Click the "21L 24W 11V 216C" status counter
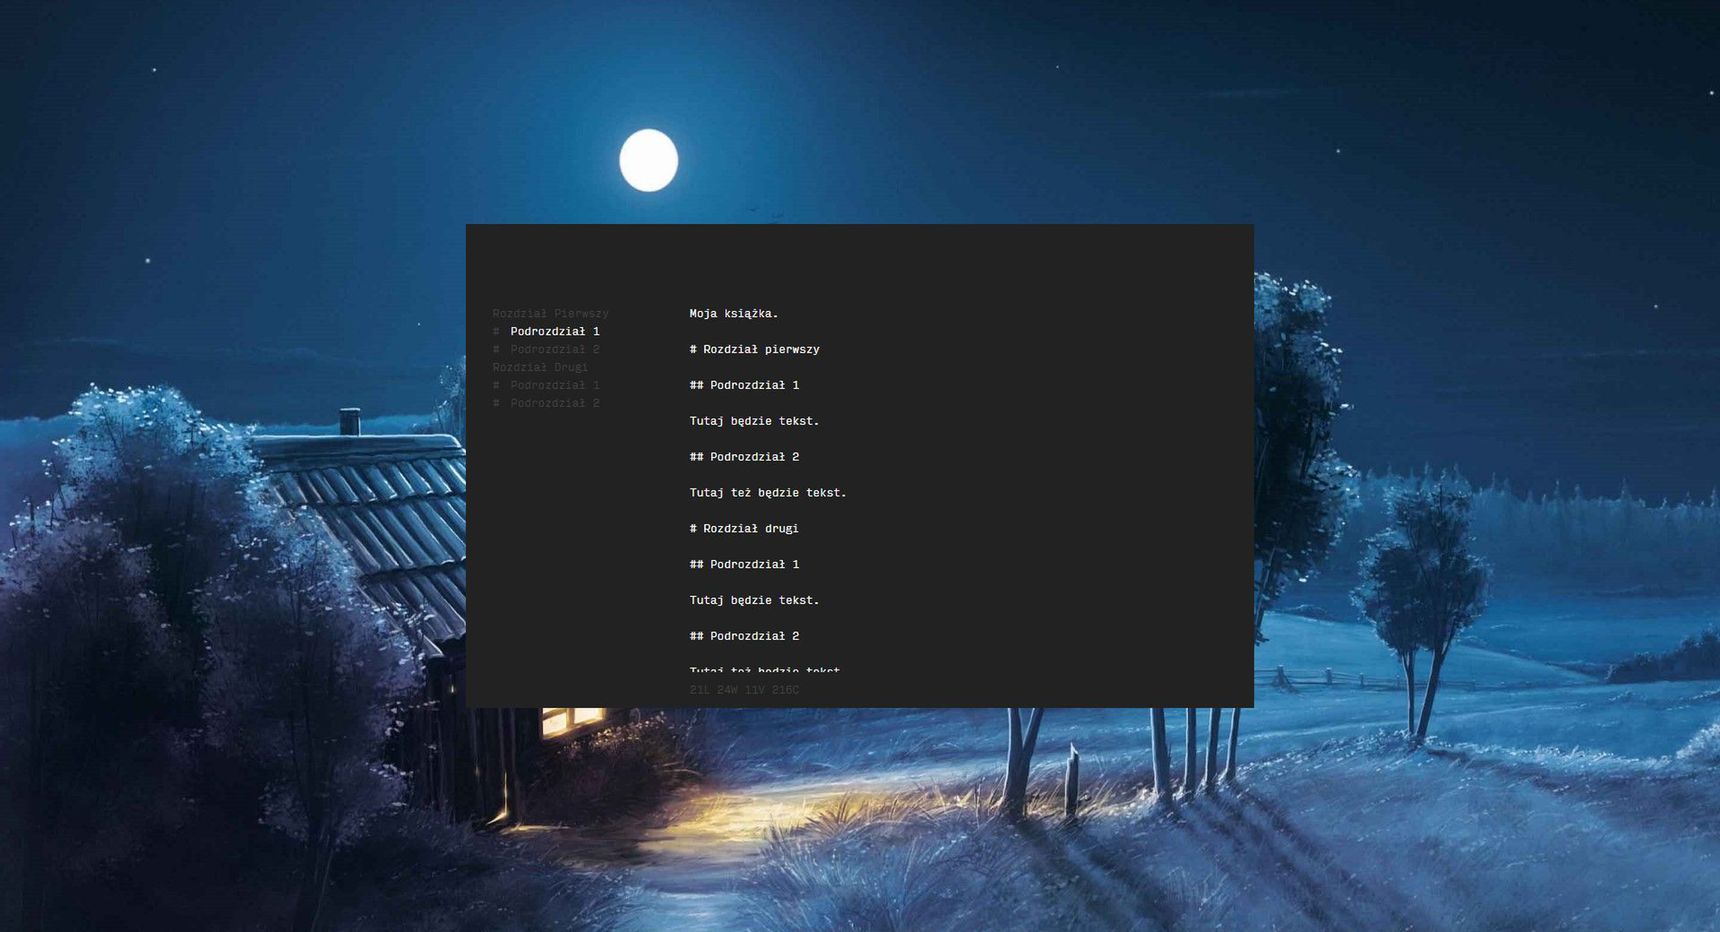Viewport: 1720px width, 932px height. (744, 691)
